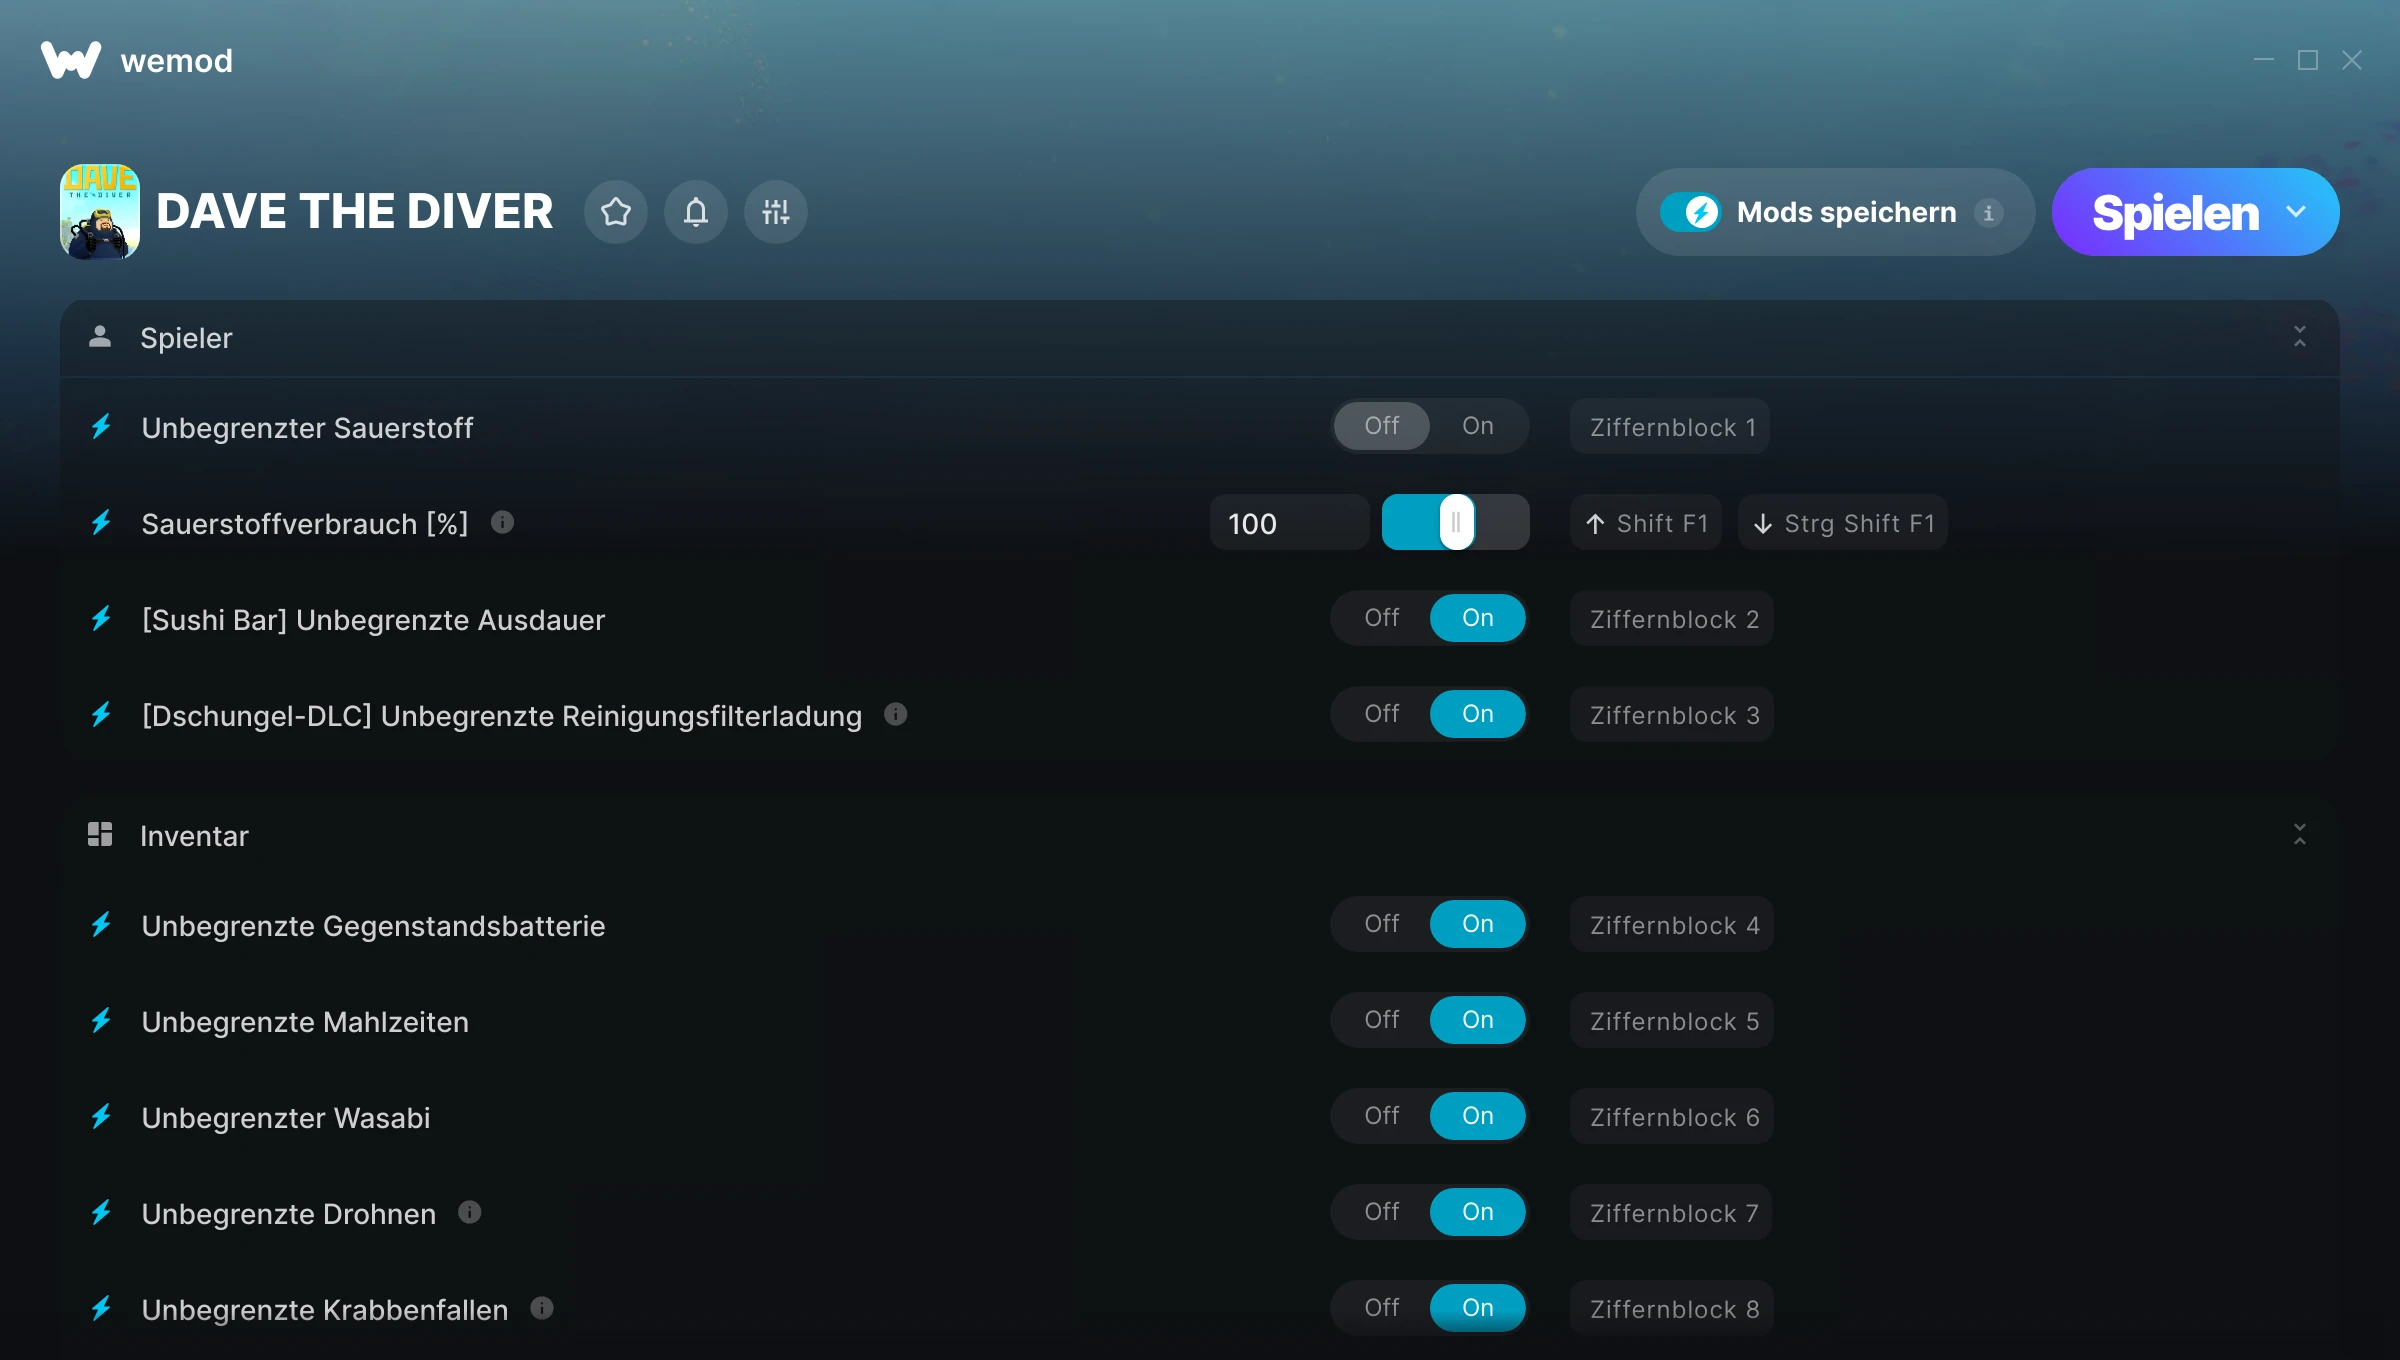
Task: Click lightning icon beside Unbegrenzte Drohnen
Action: pos(101,1213)
